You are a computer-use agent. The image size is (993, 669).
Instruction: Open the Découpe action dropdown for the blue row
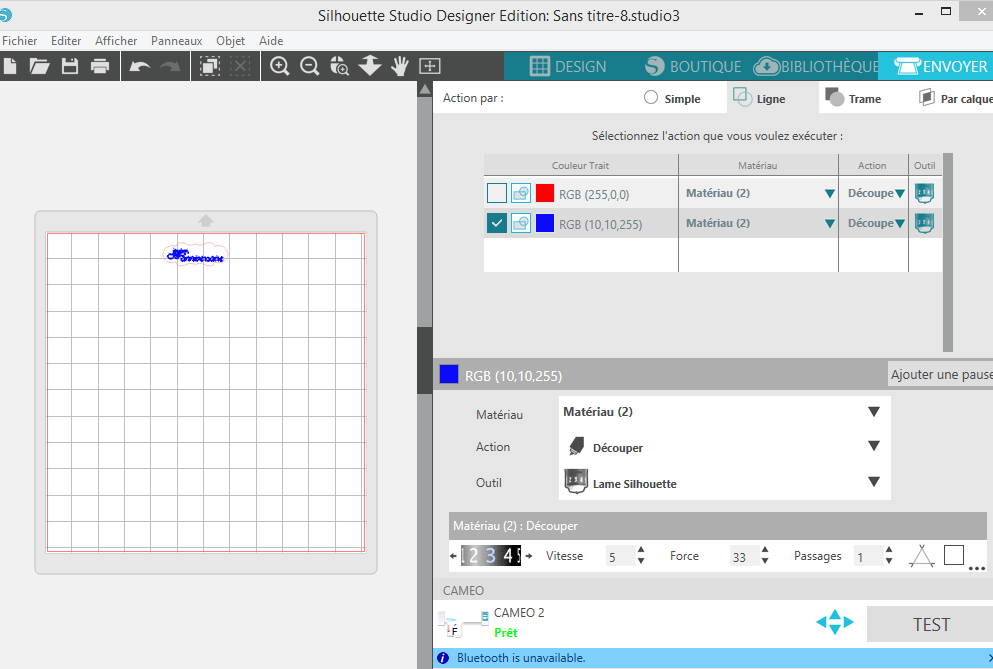coord(900,224)
